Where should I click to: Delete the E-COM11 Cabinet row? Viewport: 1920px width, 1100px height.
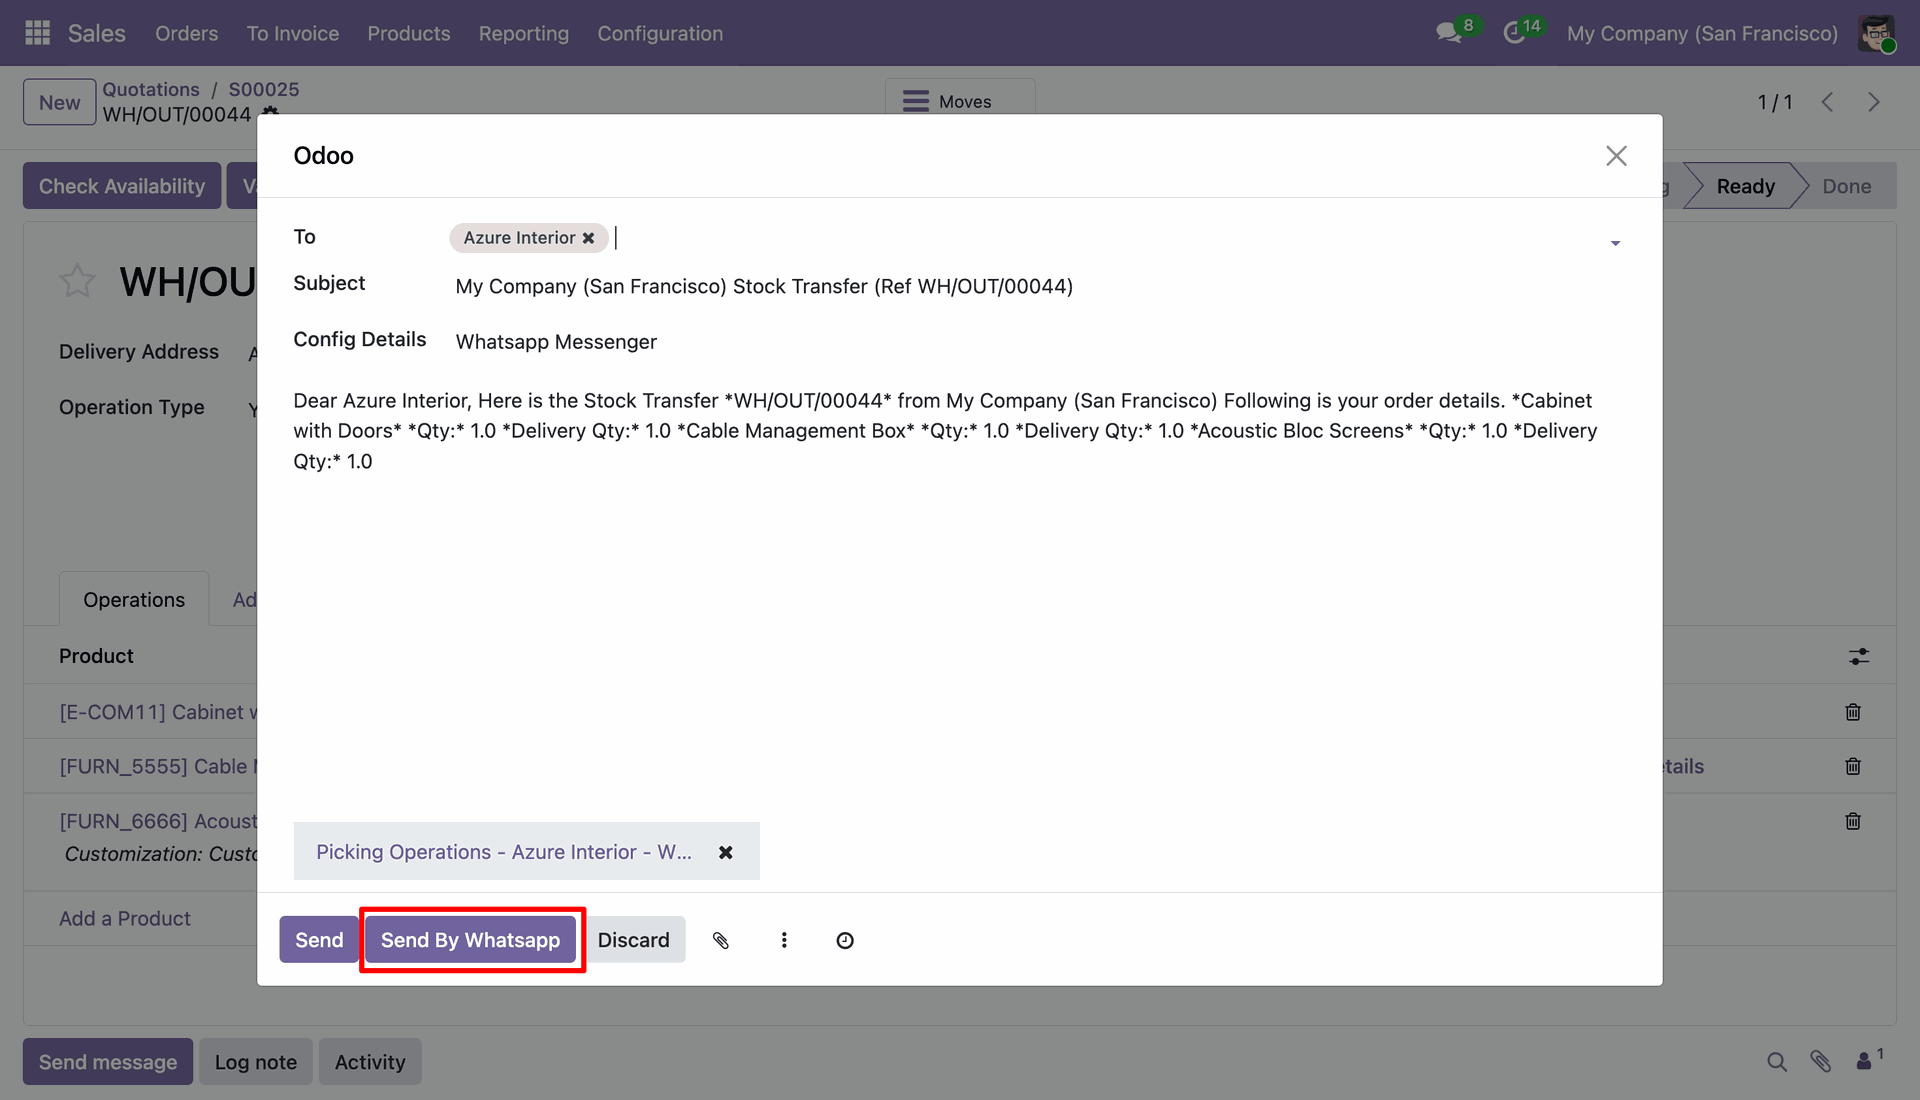click(x=1853, y=712)
